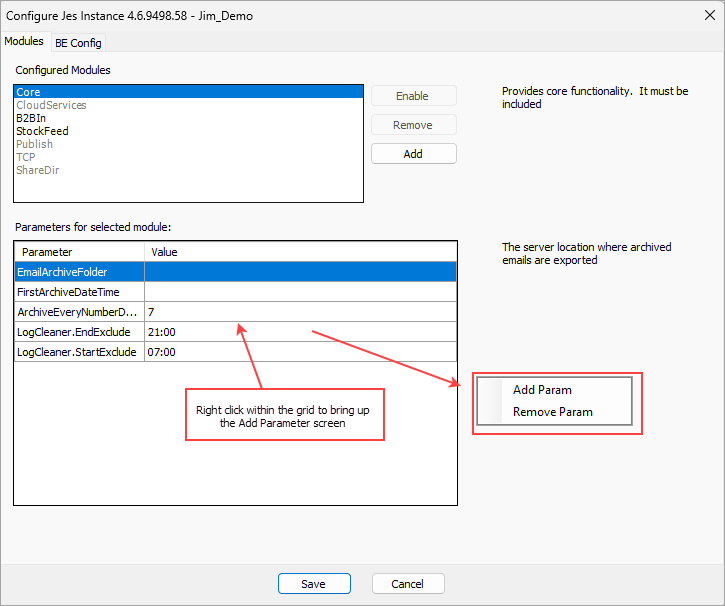Select the Publish module
725x606 pixels.
(x=35, y=144)
